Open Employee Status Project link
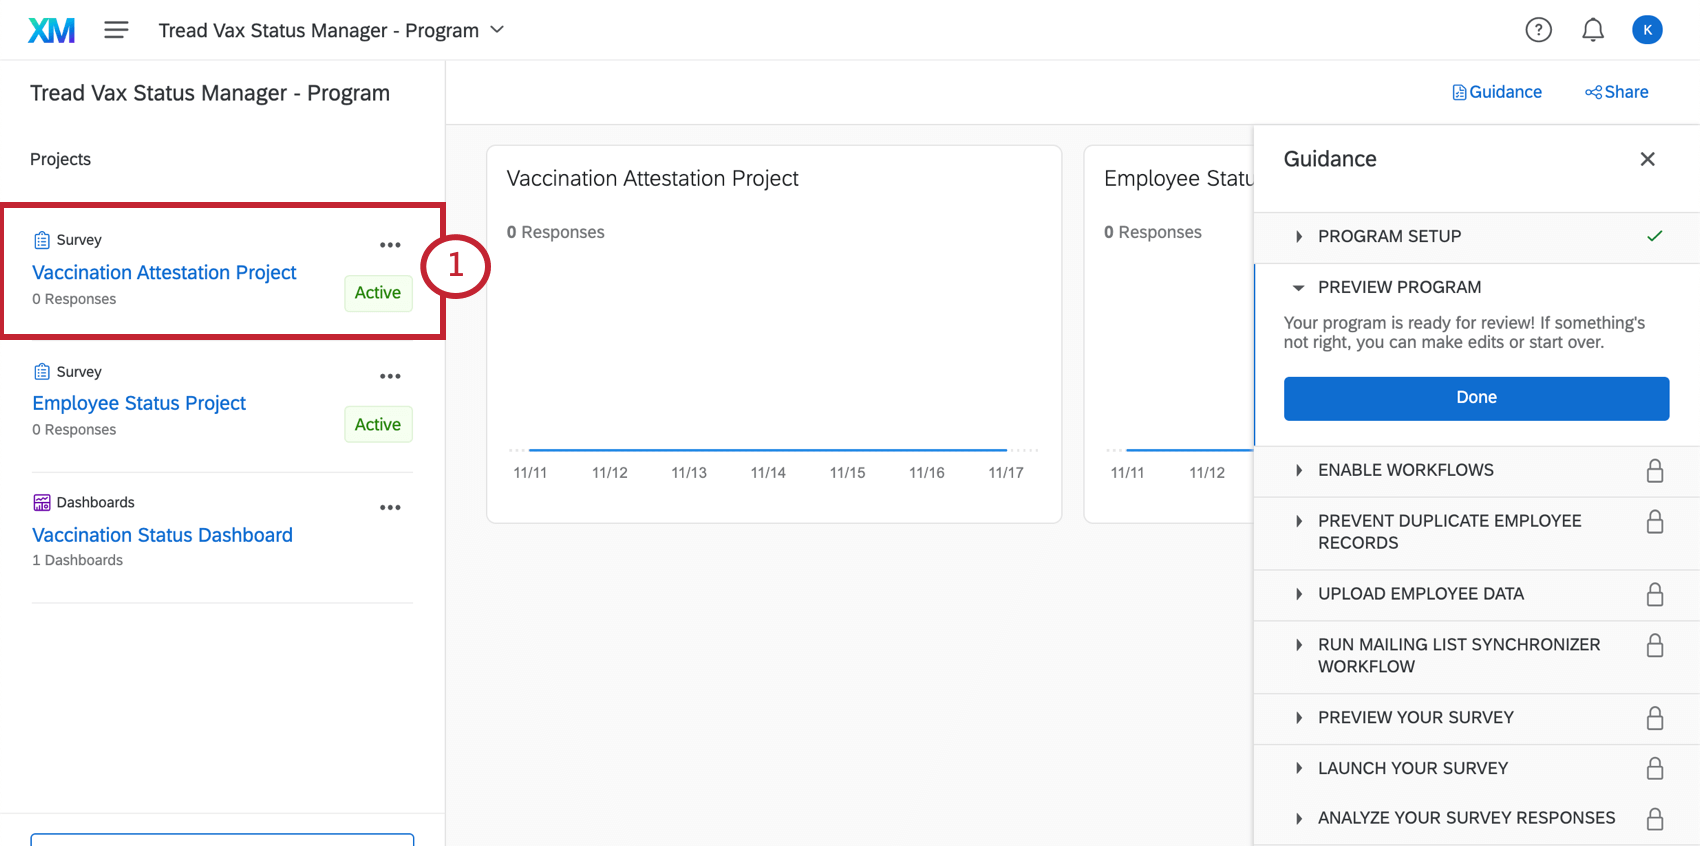This screenshot has width=1700, height=846. (139, 403)
